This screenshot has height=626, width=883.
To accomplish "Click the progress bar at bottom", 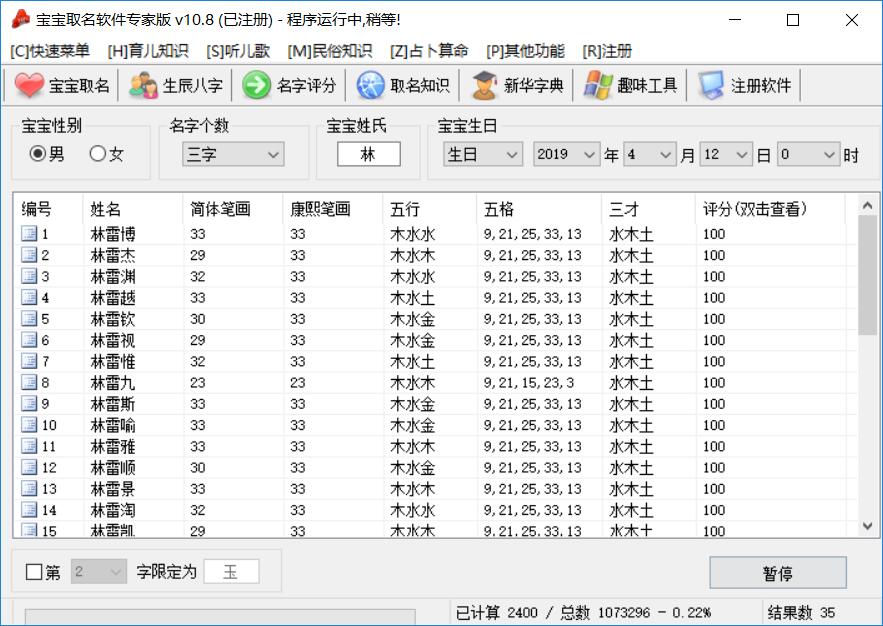I will (220, 616).
